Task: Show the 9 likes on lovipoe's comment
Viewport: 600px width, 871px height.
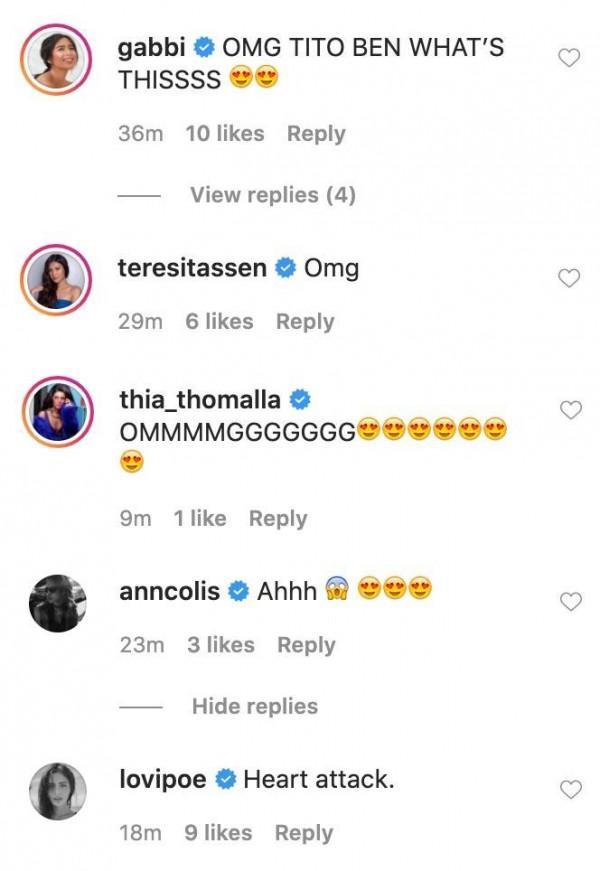Action: (x=218, y=832)
